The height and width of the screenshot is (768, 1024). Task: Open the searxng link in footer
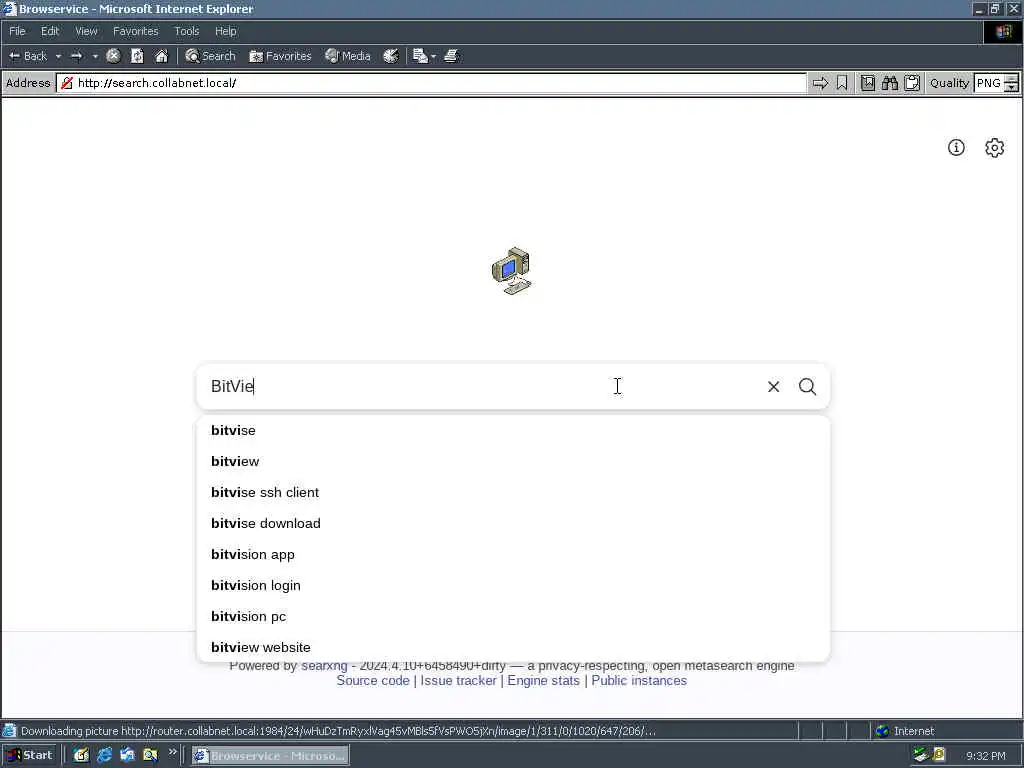(324, 665)
